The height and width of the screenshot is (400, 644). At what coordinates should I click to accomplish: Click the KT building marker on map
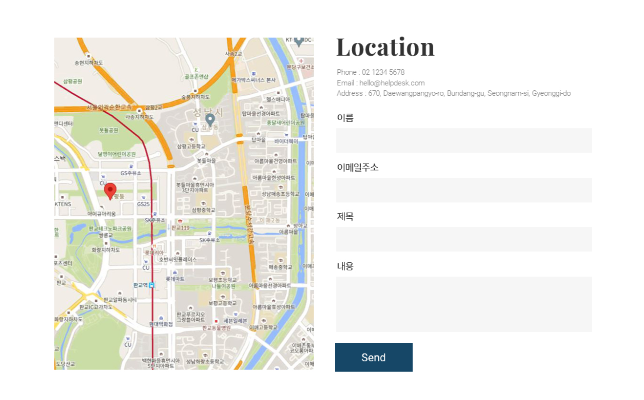click(296, 41)
